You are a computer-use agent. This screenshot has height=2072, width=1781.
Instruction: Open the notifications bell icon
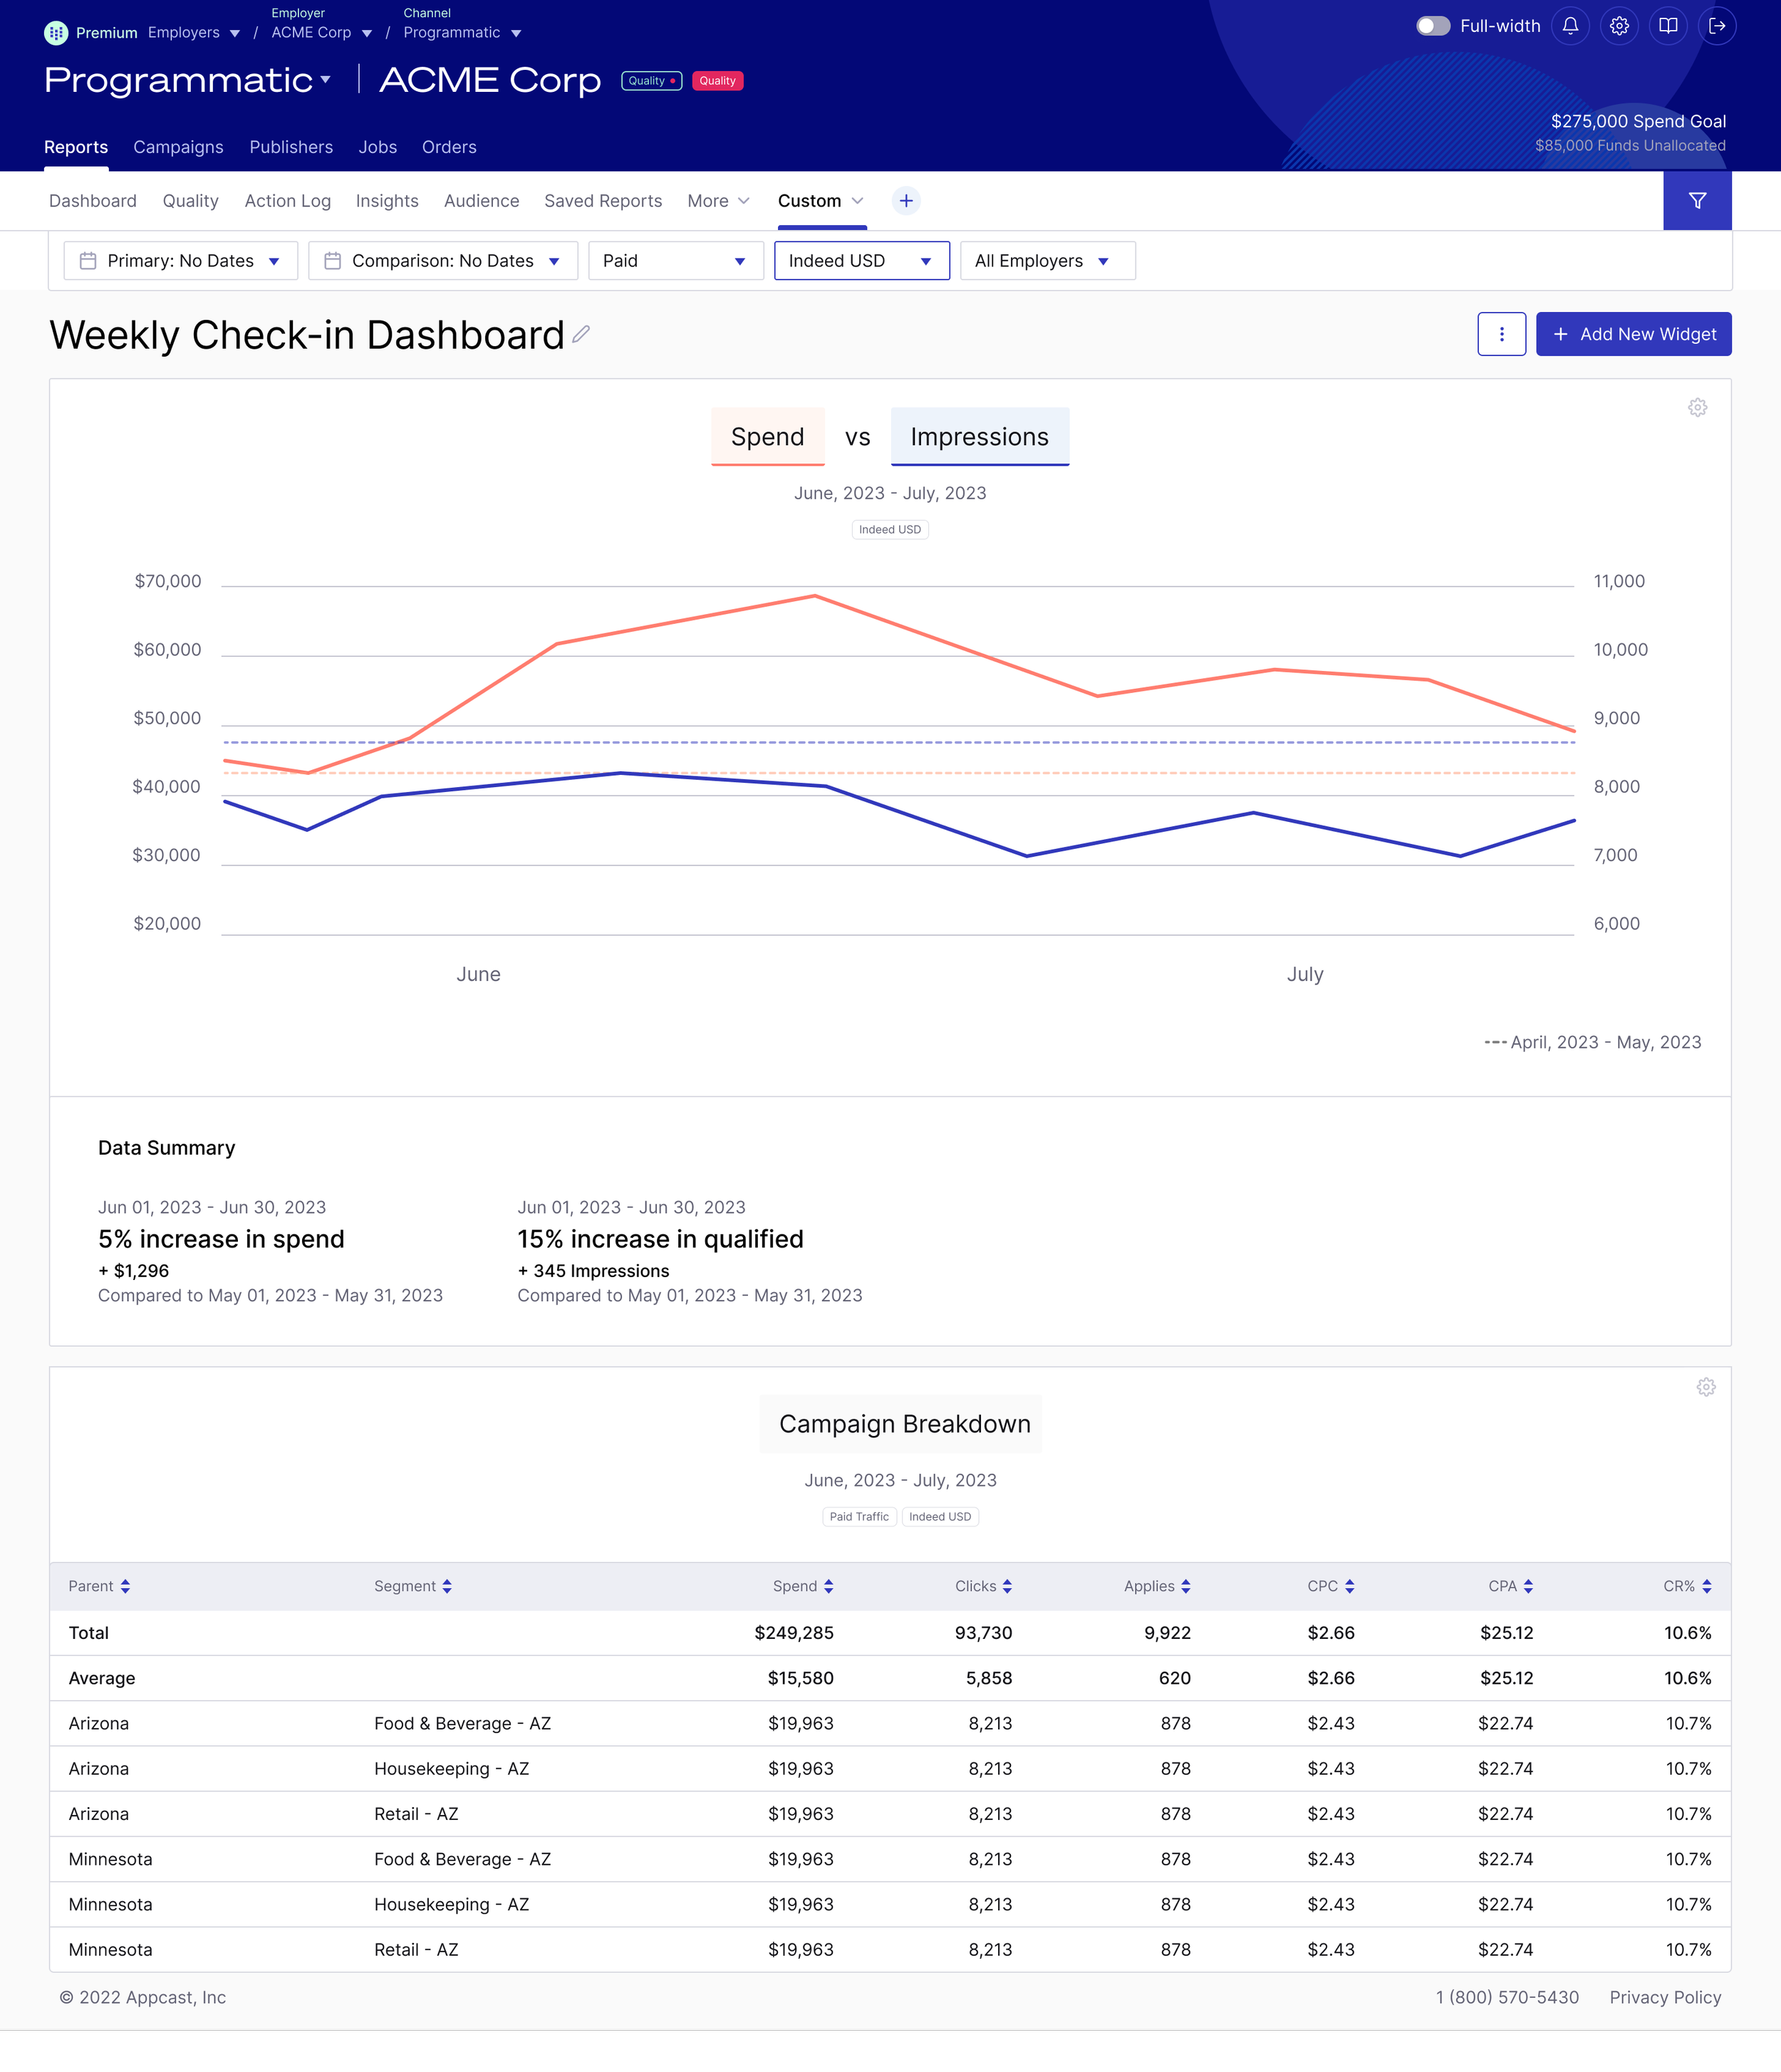[1570, 26]
